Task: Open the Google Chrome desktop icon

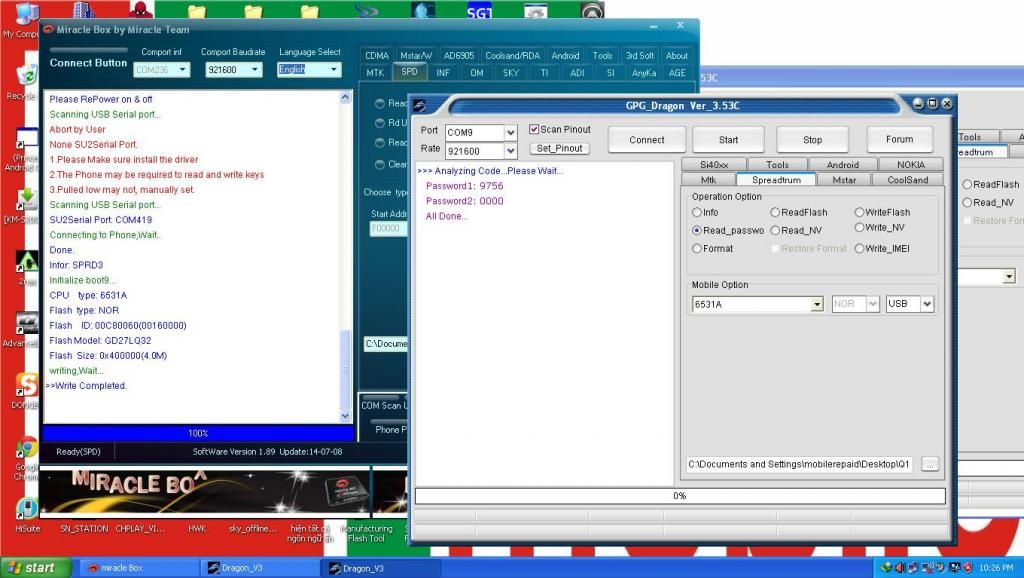Action: click(x=26, y=457)
